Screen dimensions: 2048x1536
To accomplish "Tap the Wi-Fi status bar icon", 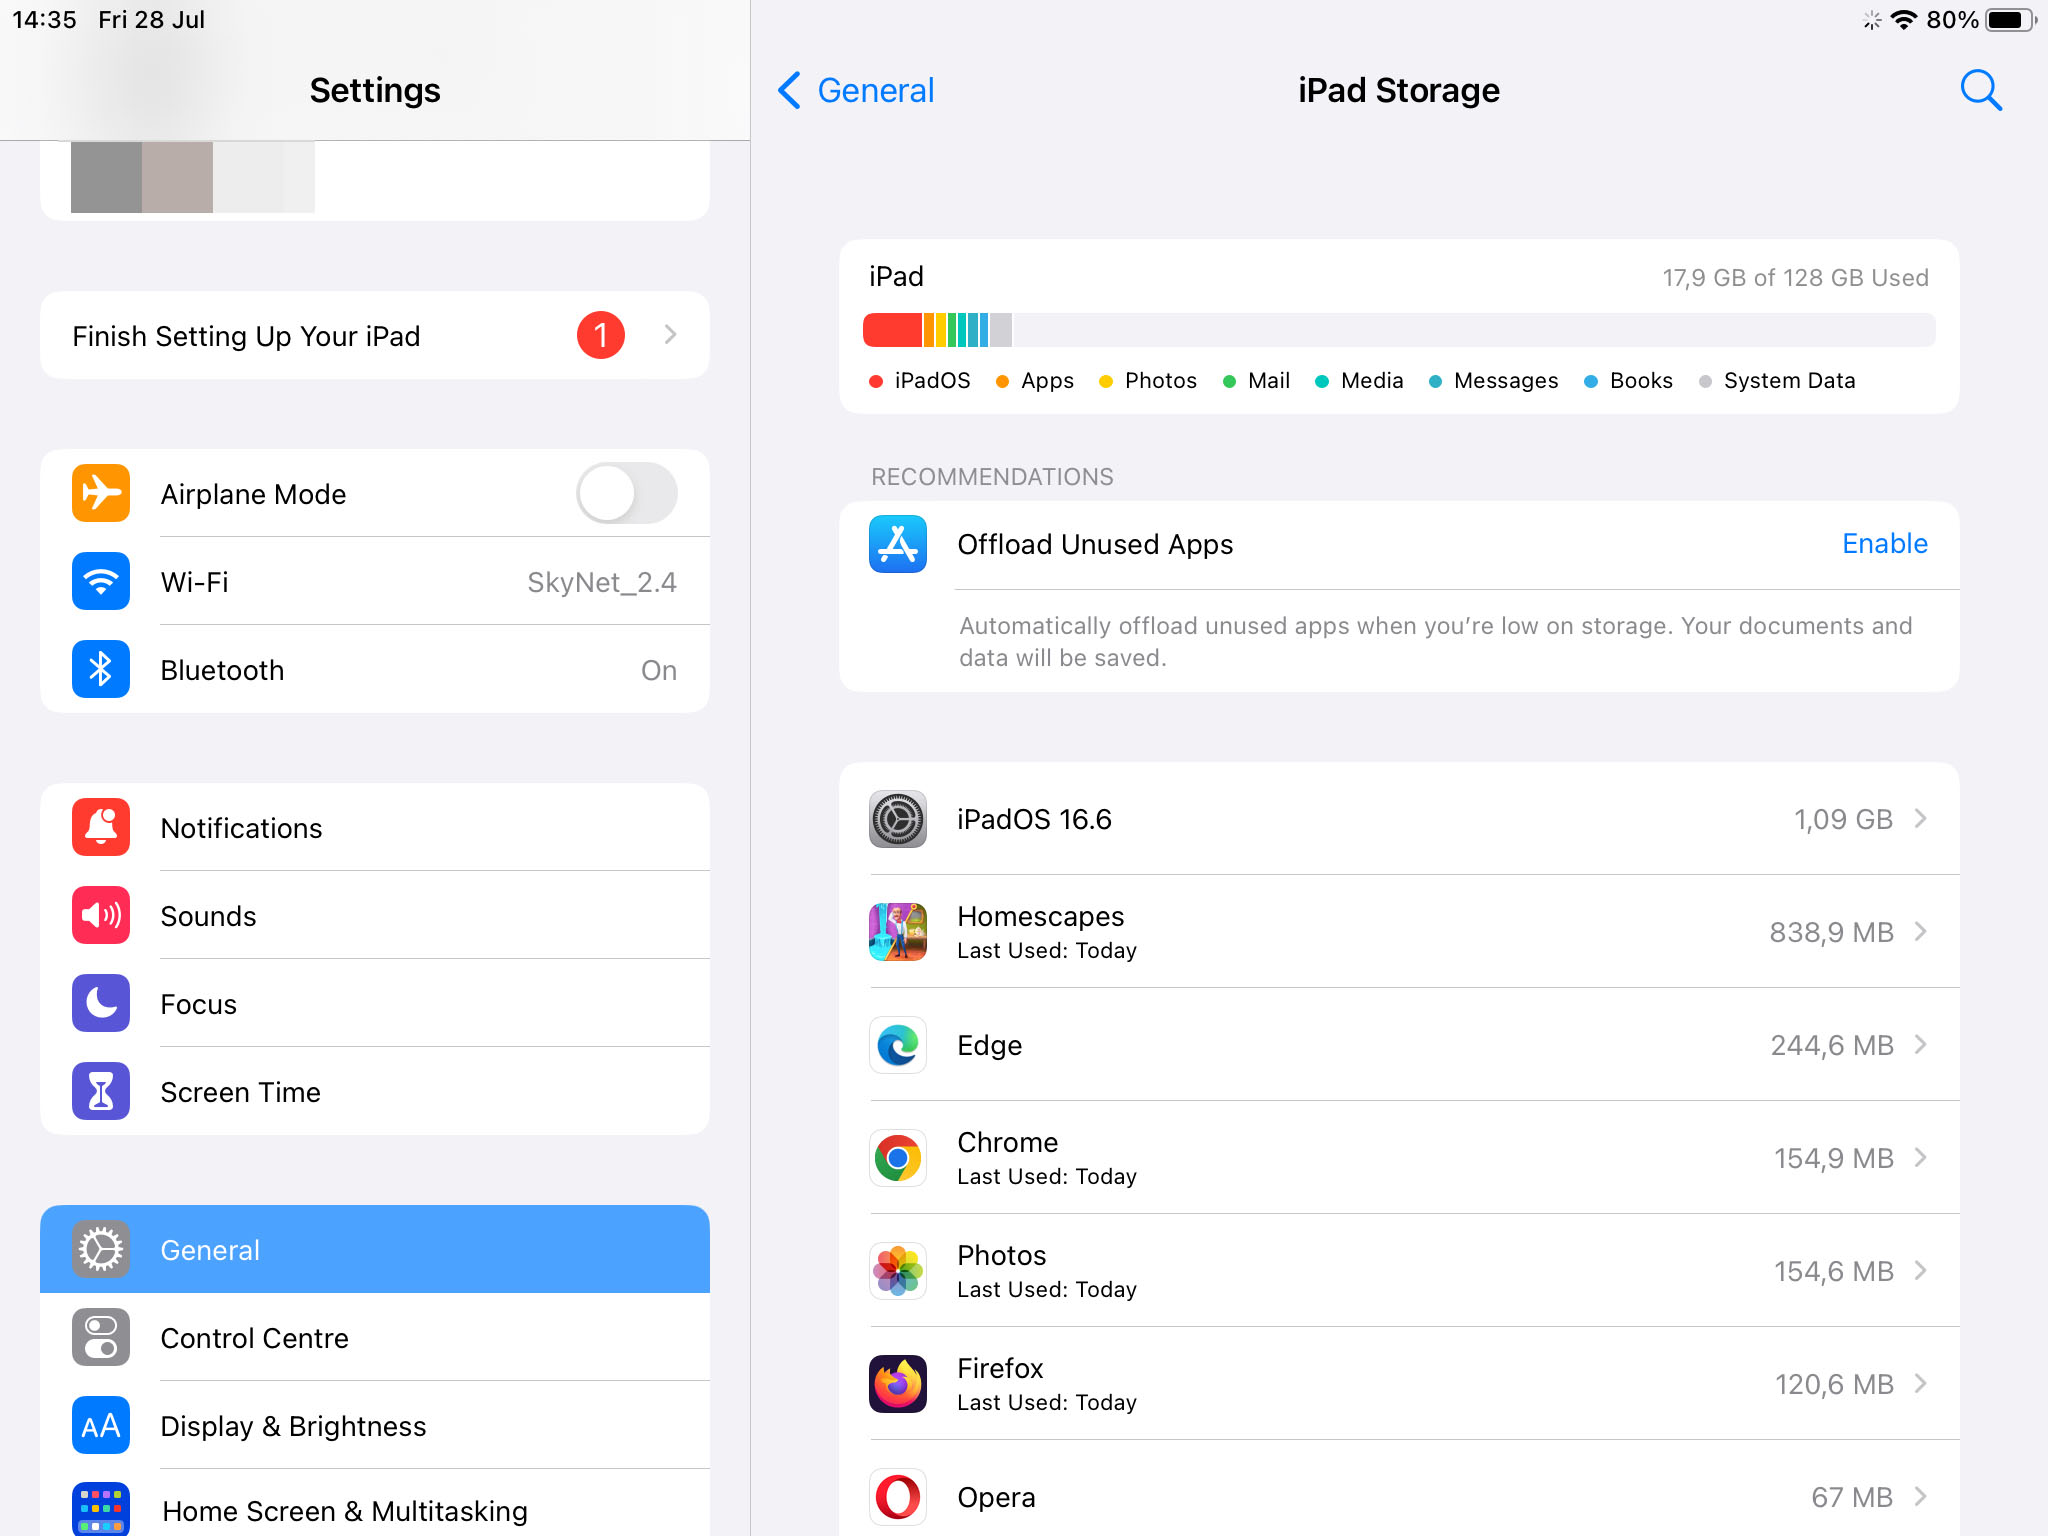I will click(x=1905, y=19).
